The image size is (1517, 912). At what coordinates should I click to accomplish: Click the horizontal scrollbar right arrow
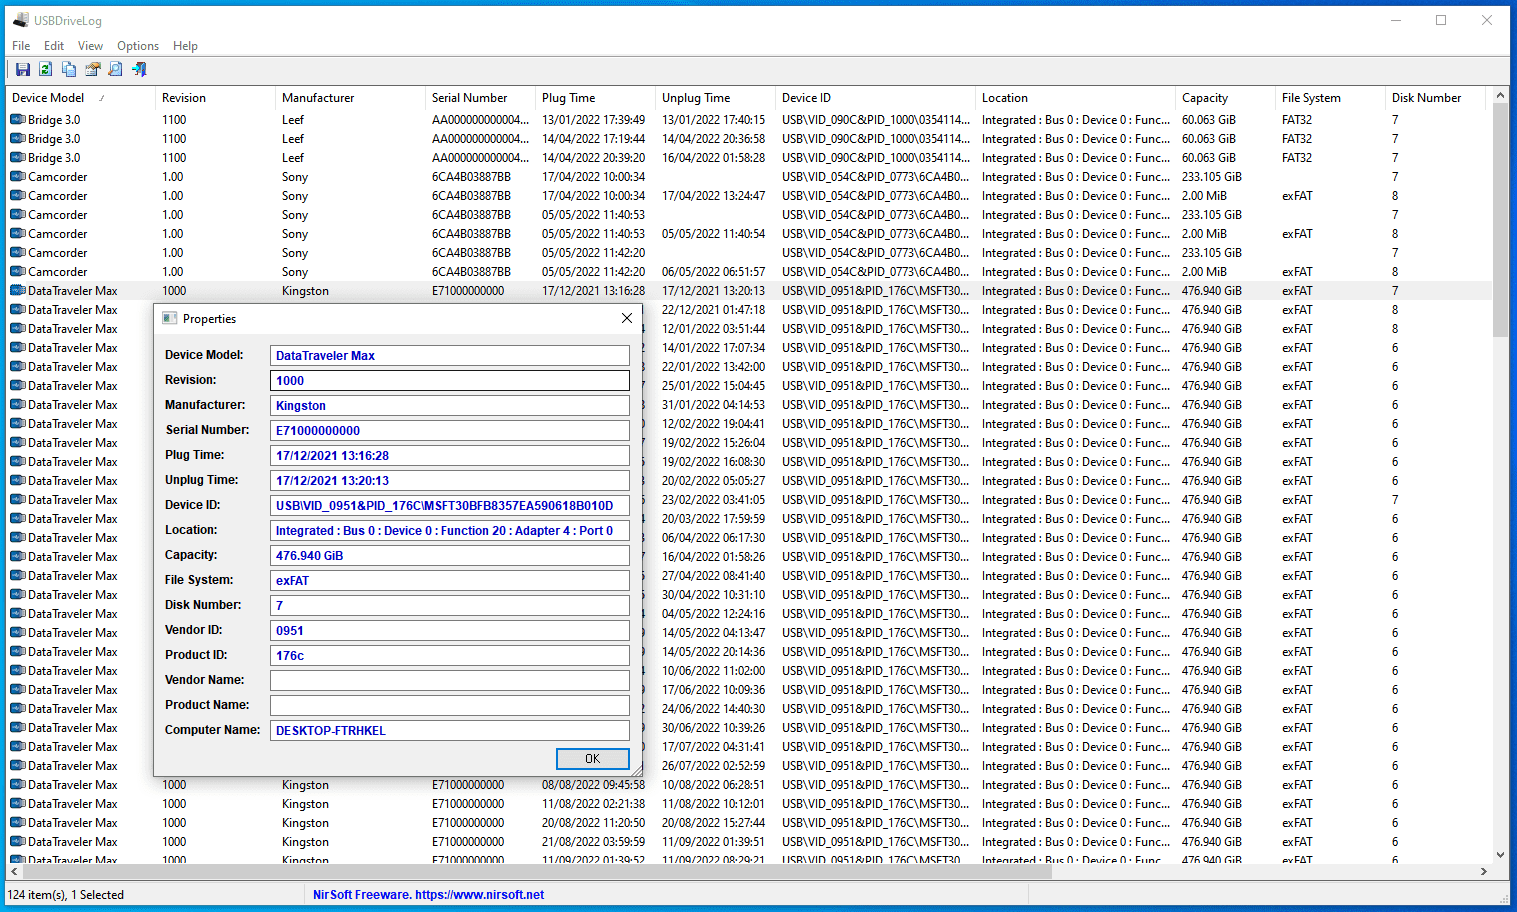pos(1483,872)
